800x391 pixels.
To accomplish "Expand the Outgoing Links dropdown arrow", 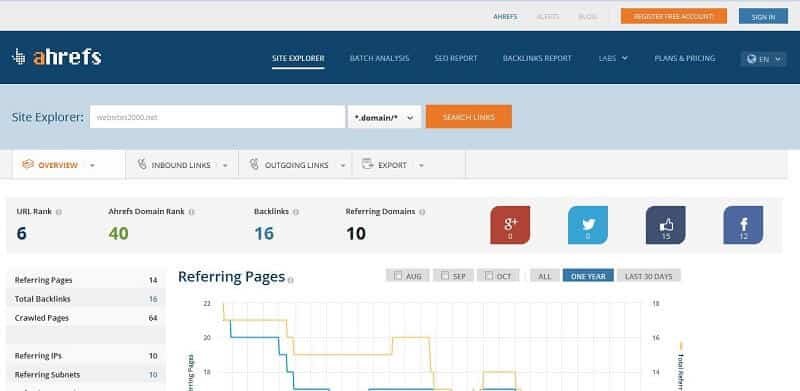I will pos(343,165).
